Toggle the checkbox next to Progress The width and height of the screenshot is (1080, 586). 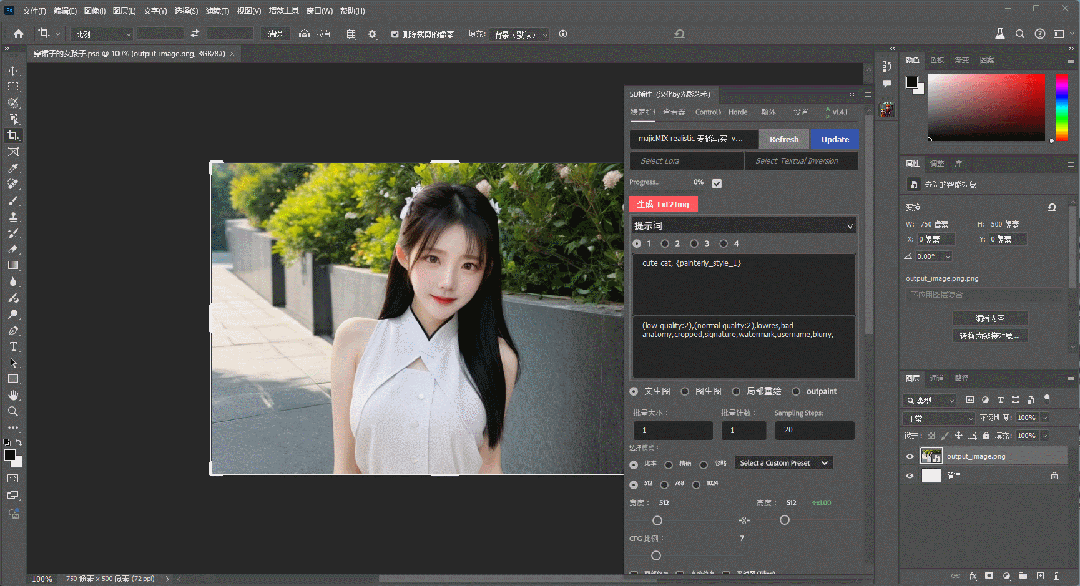tap(716, 183)
